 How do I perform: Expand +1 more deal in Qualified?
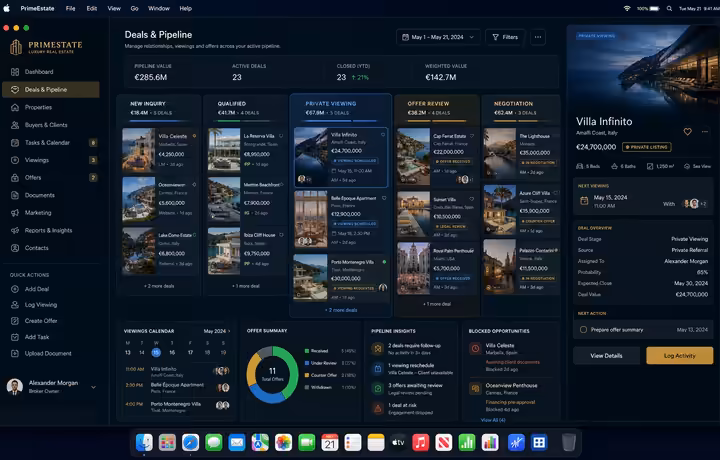(246, 286)
